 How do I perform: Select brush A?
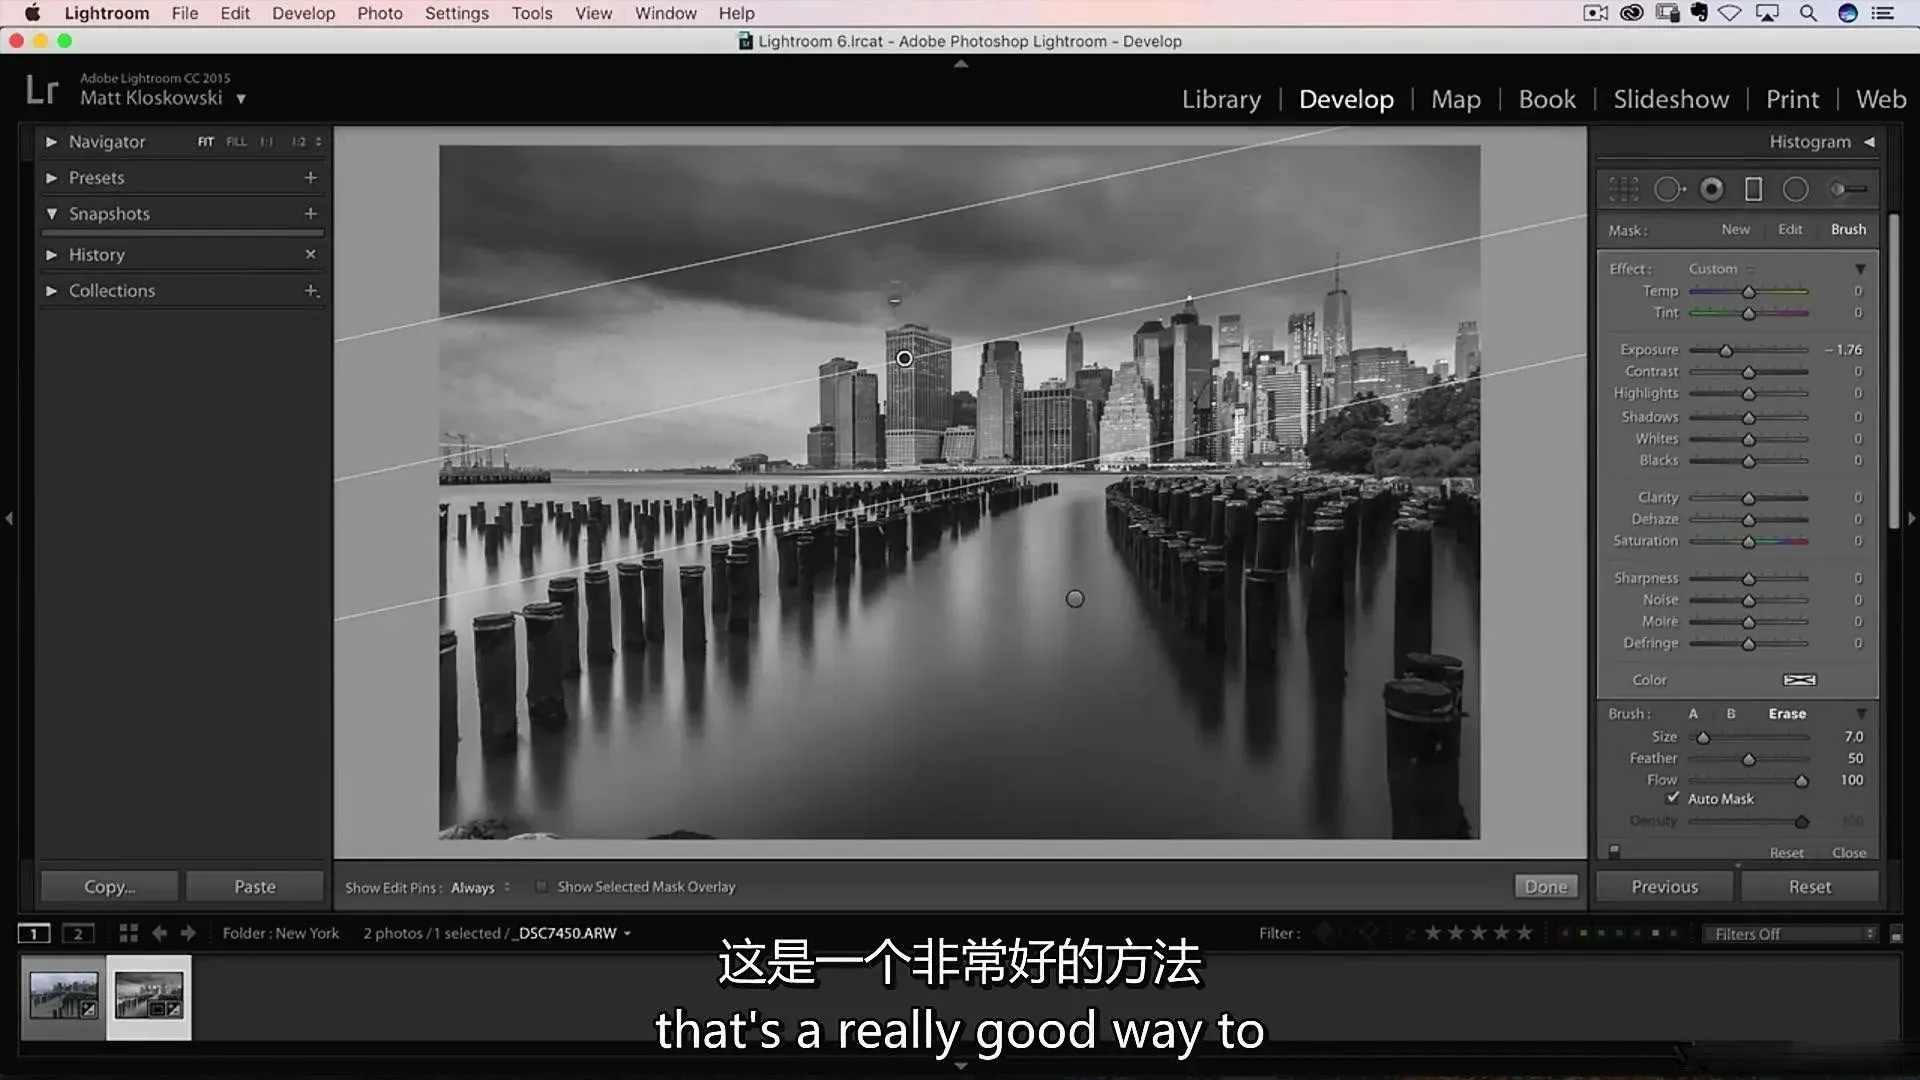tap(1693, 714)
